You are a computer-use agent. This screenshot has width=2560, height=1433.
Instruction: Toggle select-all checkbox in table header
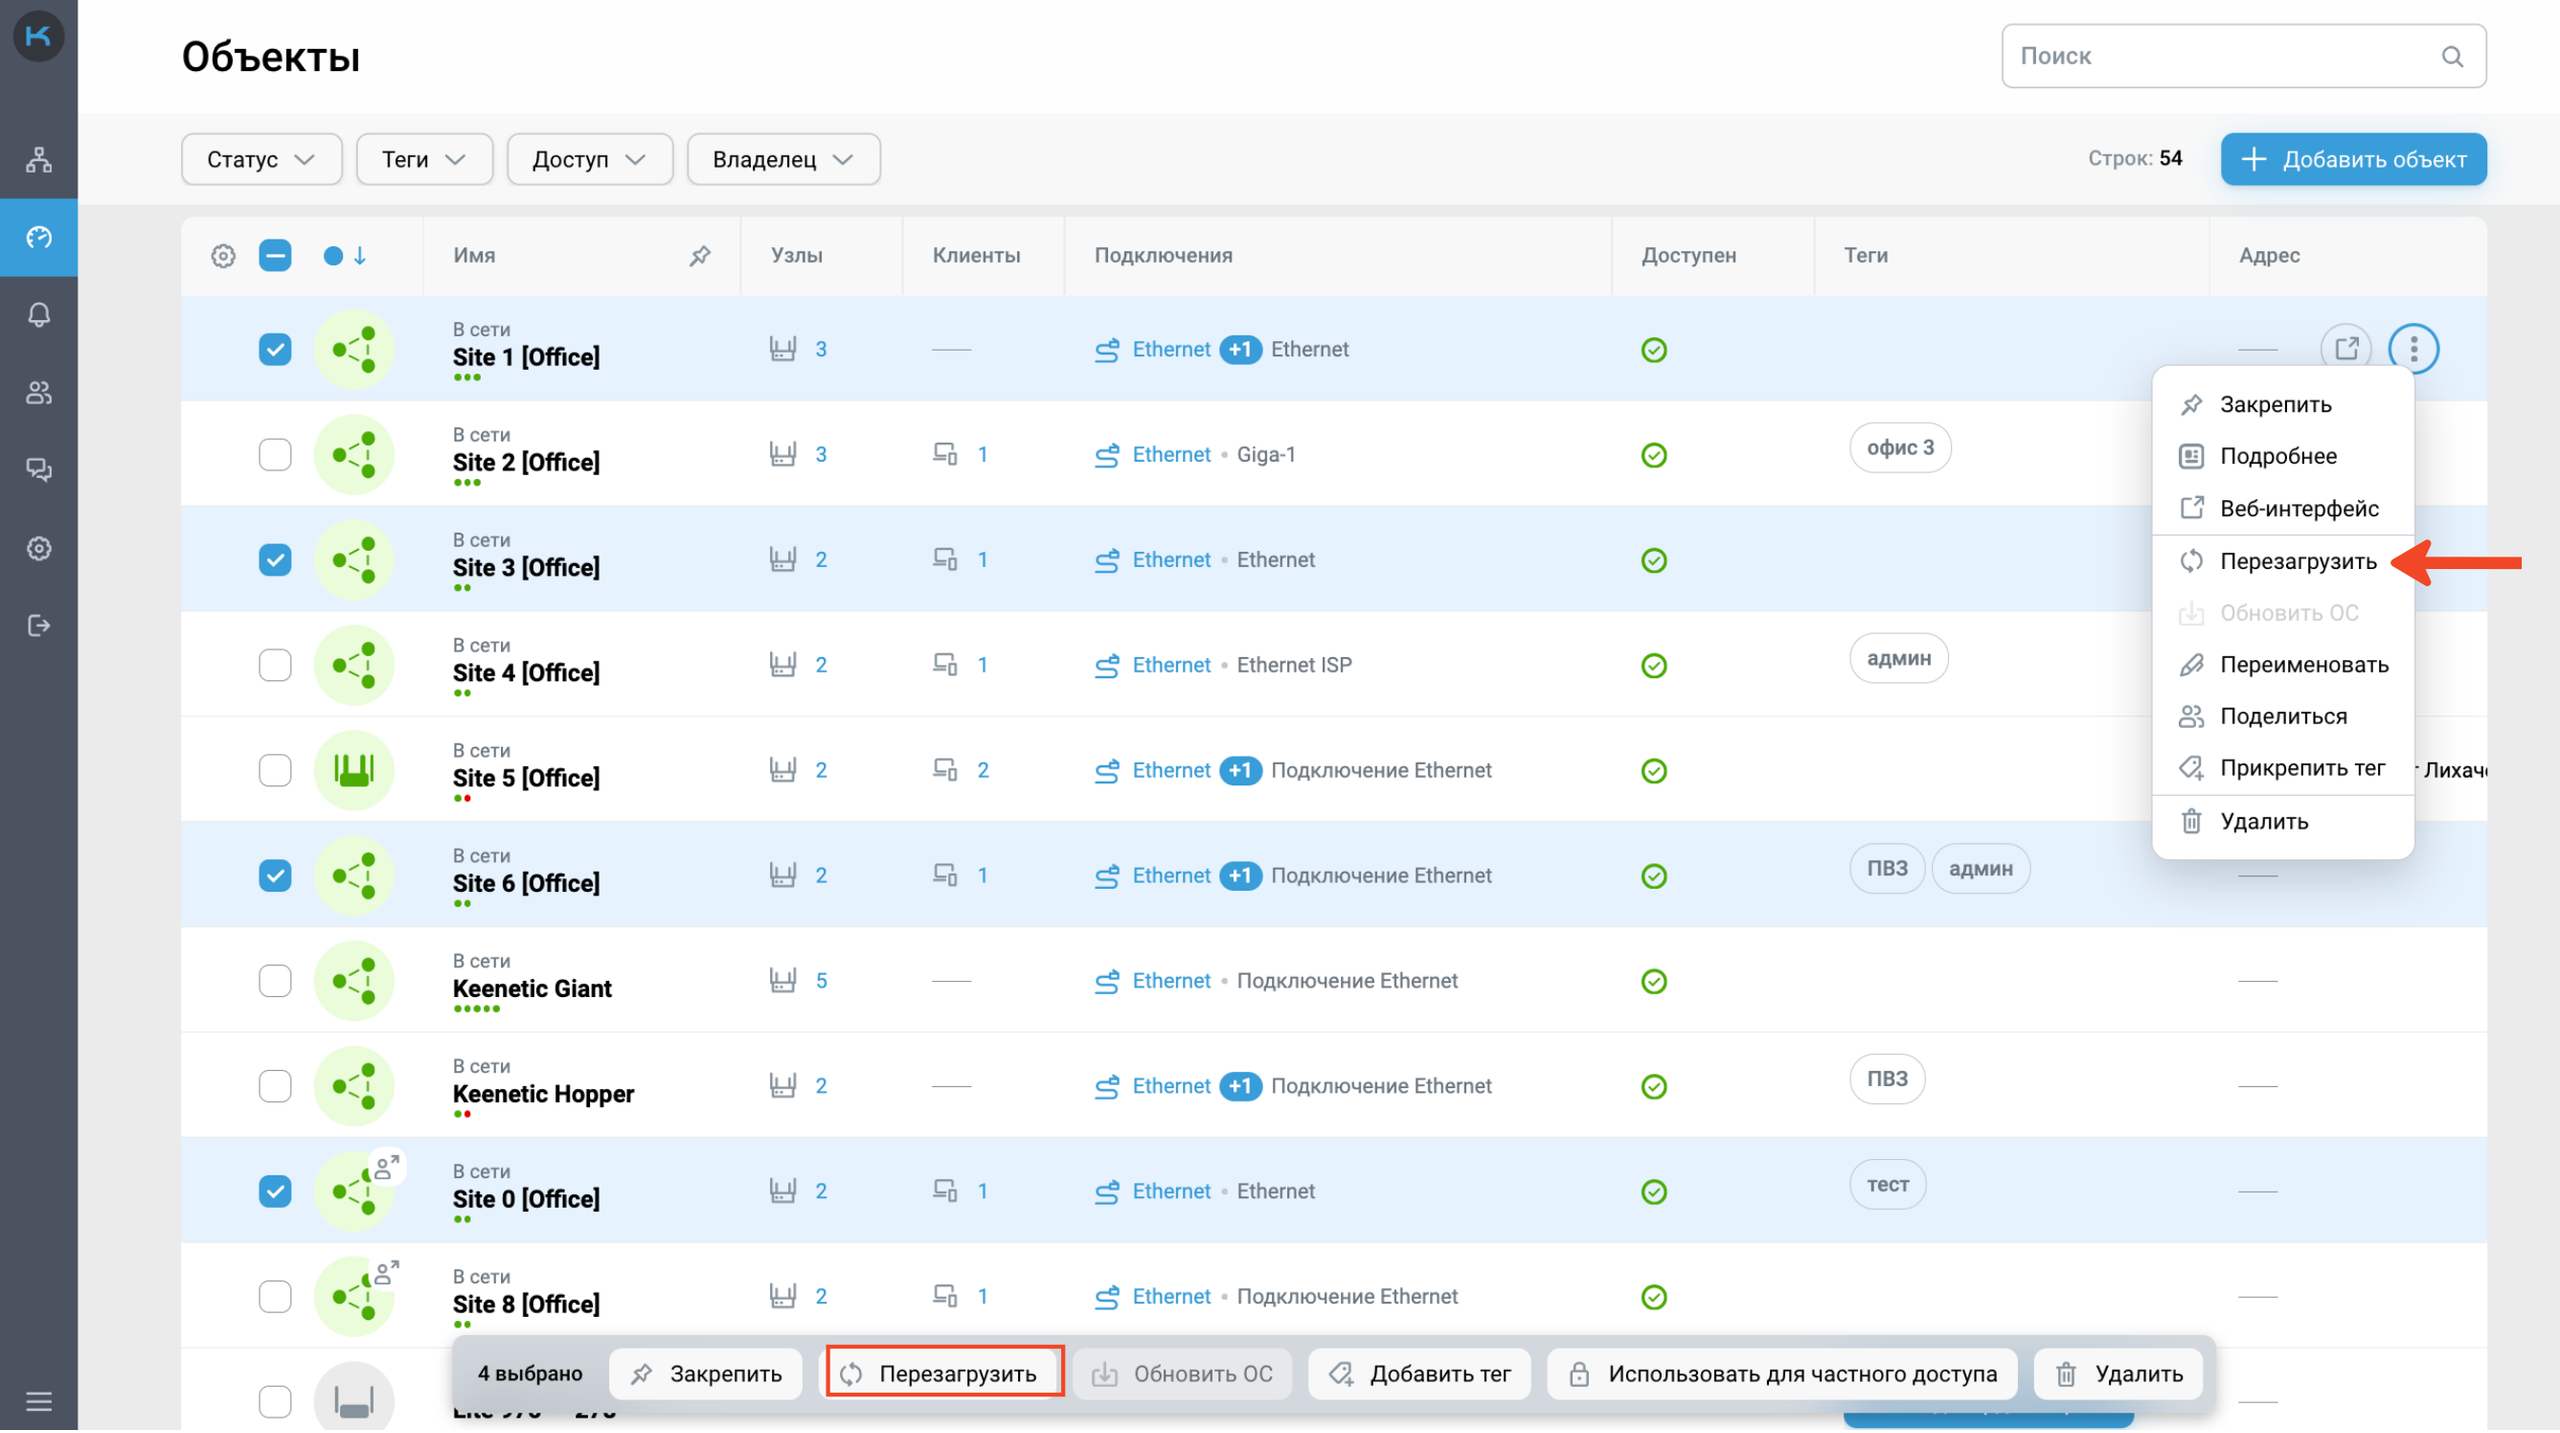(275, 256)
